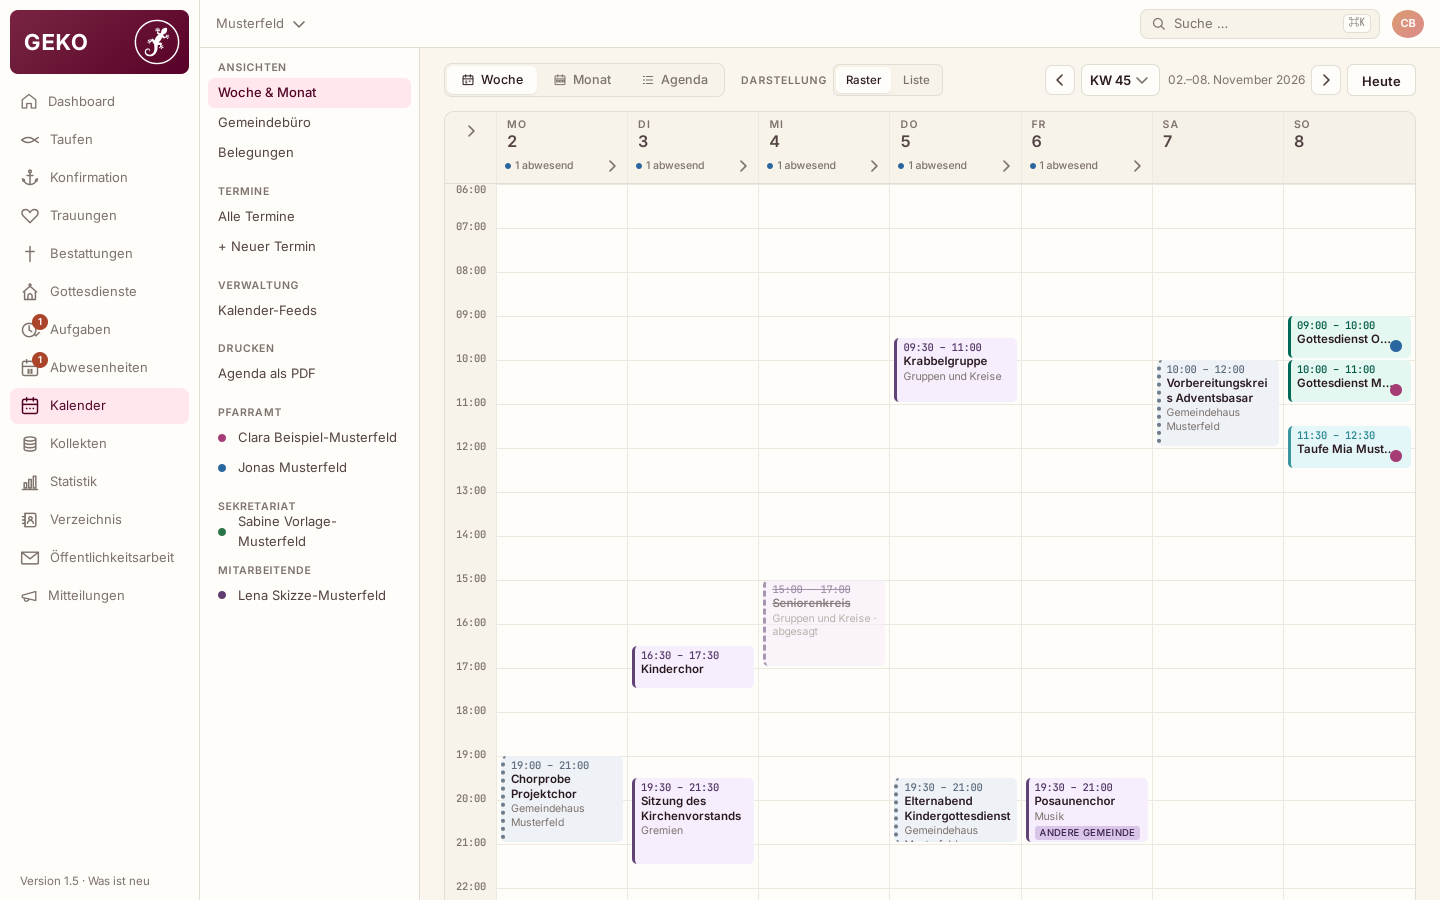Click the Kollekten coins icon
Viewport: 1440px width, 900px height.
click(30, 443)
